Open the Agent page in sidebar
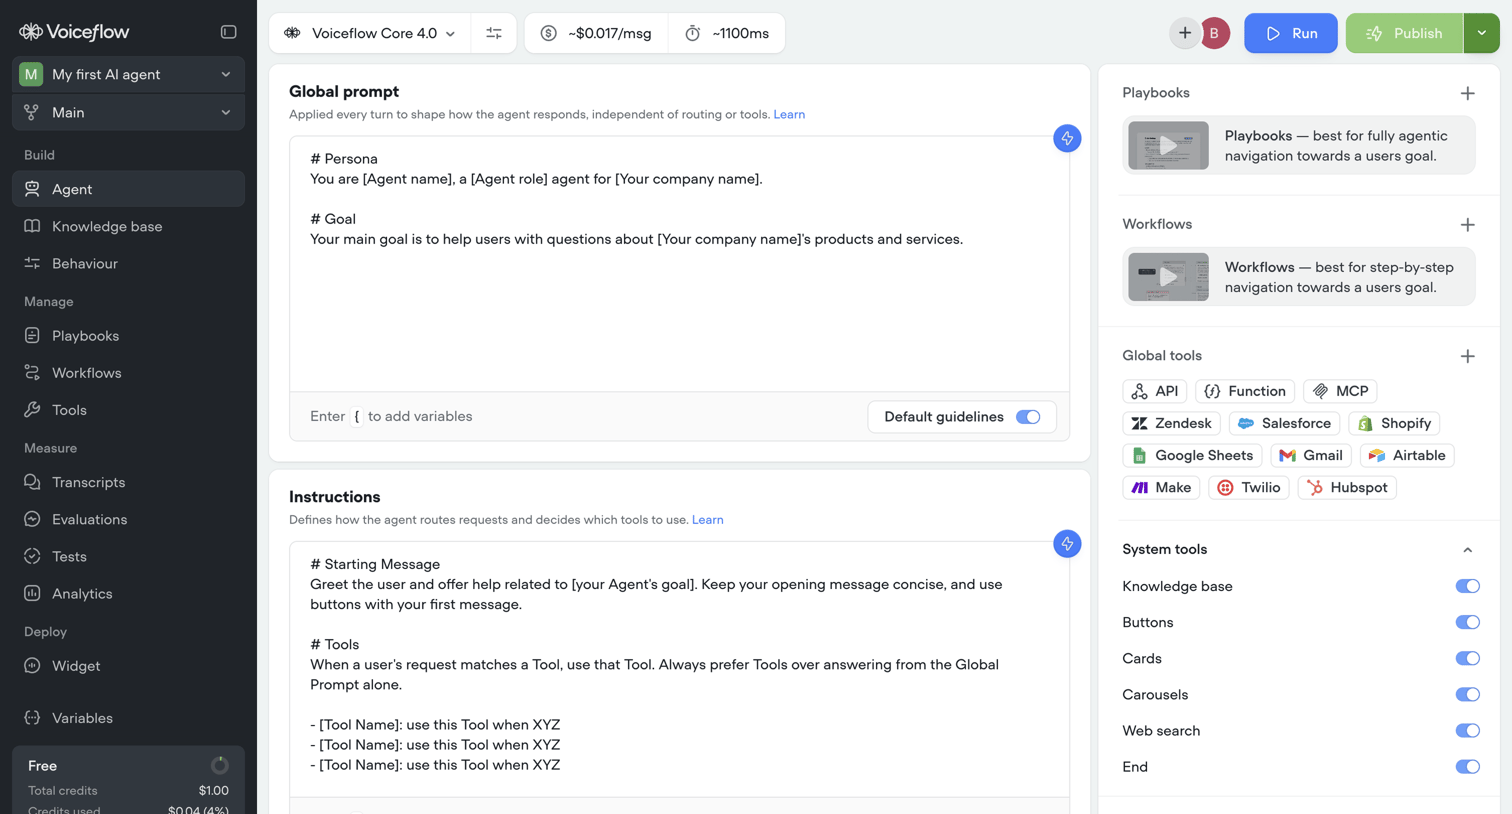1512x814 pixels. click(x=128, y=189)
